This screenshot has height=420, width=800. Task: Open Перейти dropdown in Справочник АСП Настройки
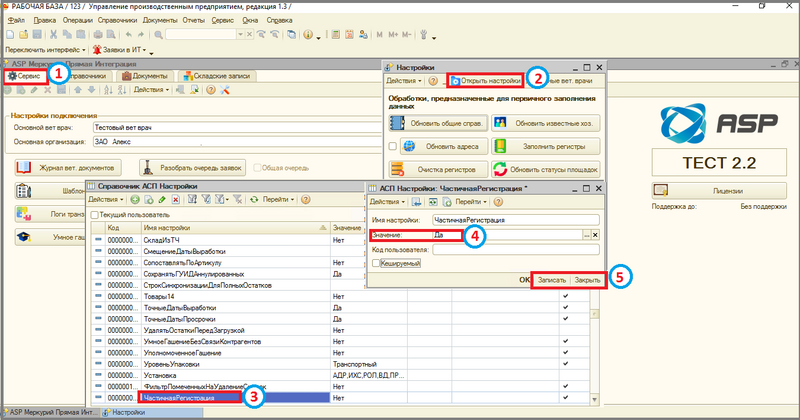[279, 200]
